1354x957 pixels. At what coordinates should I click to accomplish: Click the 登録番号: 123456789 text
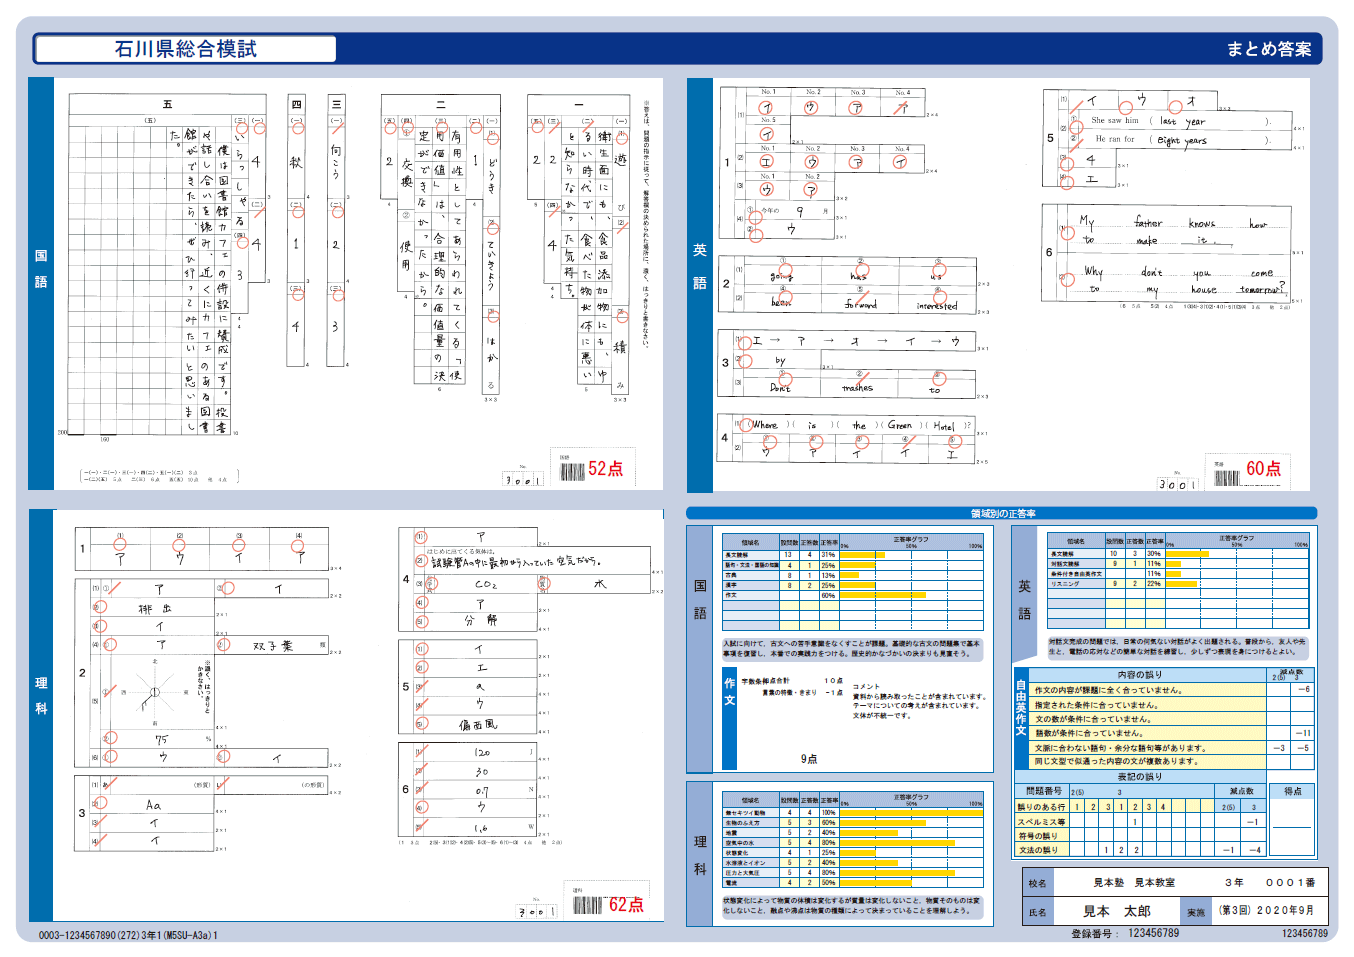point(1125,933)
